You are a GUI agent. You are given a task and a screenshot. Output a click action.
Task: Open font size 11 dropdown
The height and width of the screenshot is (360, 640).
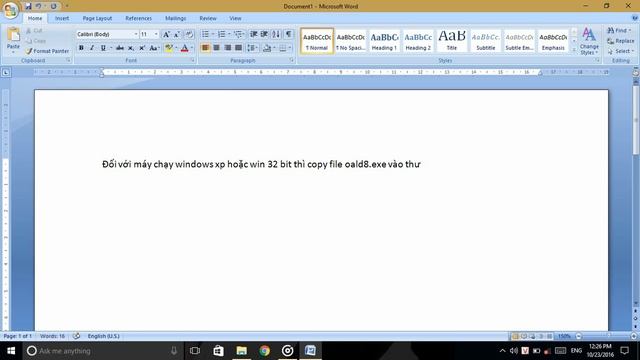coord(156,34)
